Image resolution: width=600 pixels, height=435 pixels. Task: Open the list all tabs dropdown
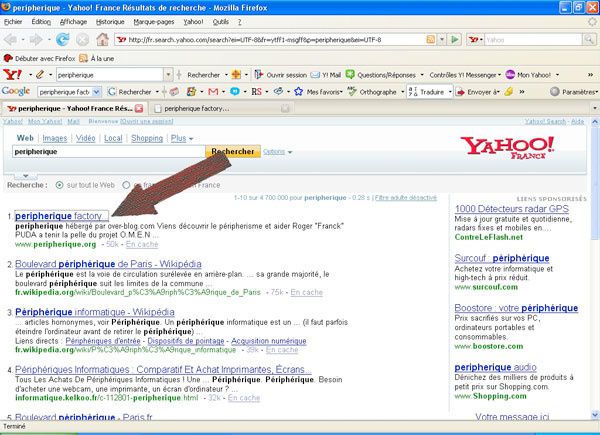click(x=595, y=109)
